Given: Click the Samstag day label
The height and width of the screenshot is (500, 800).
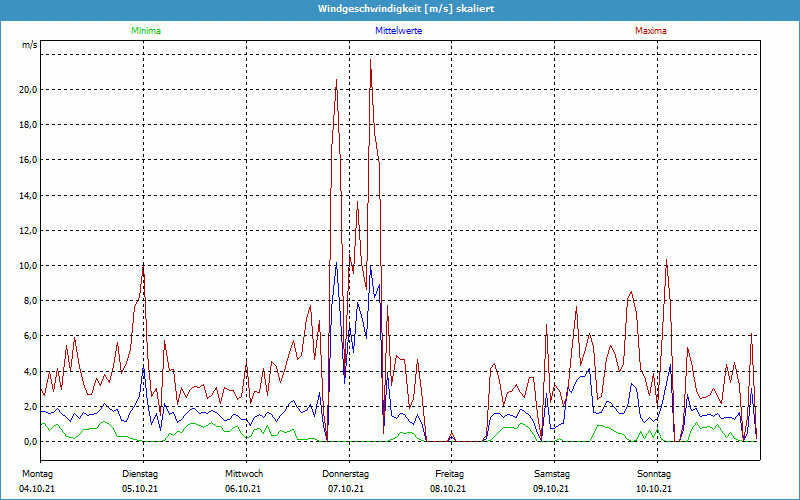Looking at the screenshot, I should coord(552,474).
